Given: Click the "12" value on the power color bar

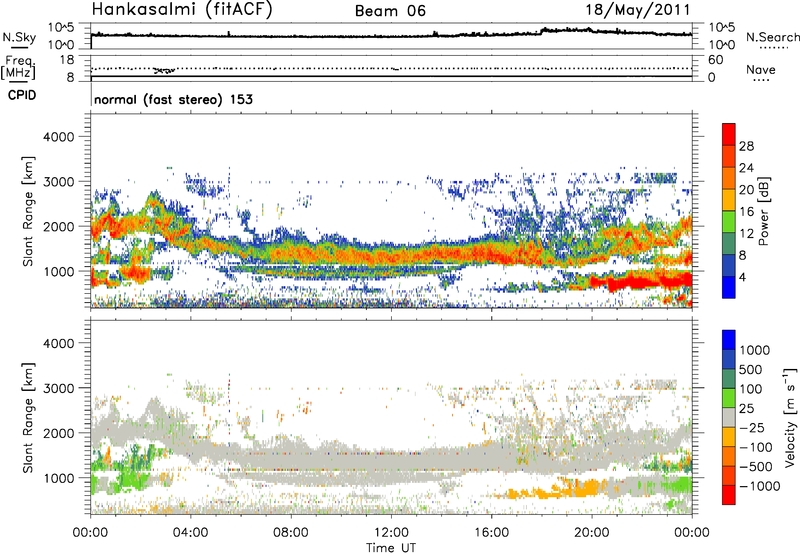Looking at the screenshot, I should 746,234.
